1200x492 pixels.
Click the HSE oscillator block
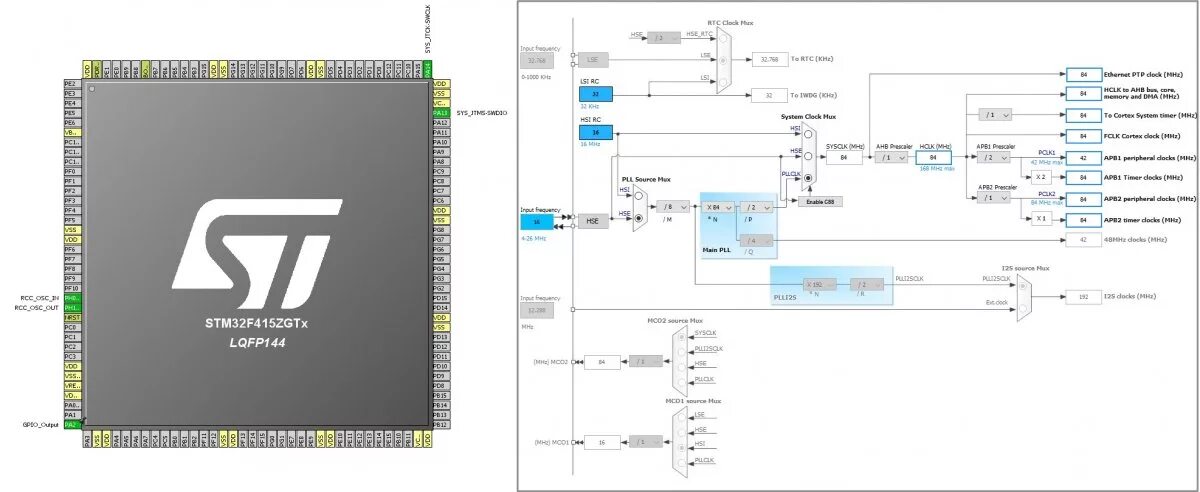pyautogui.click(x=592, y=221)
